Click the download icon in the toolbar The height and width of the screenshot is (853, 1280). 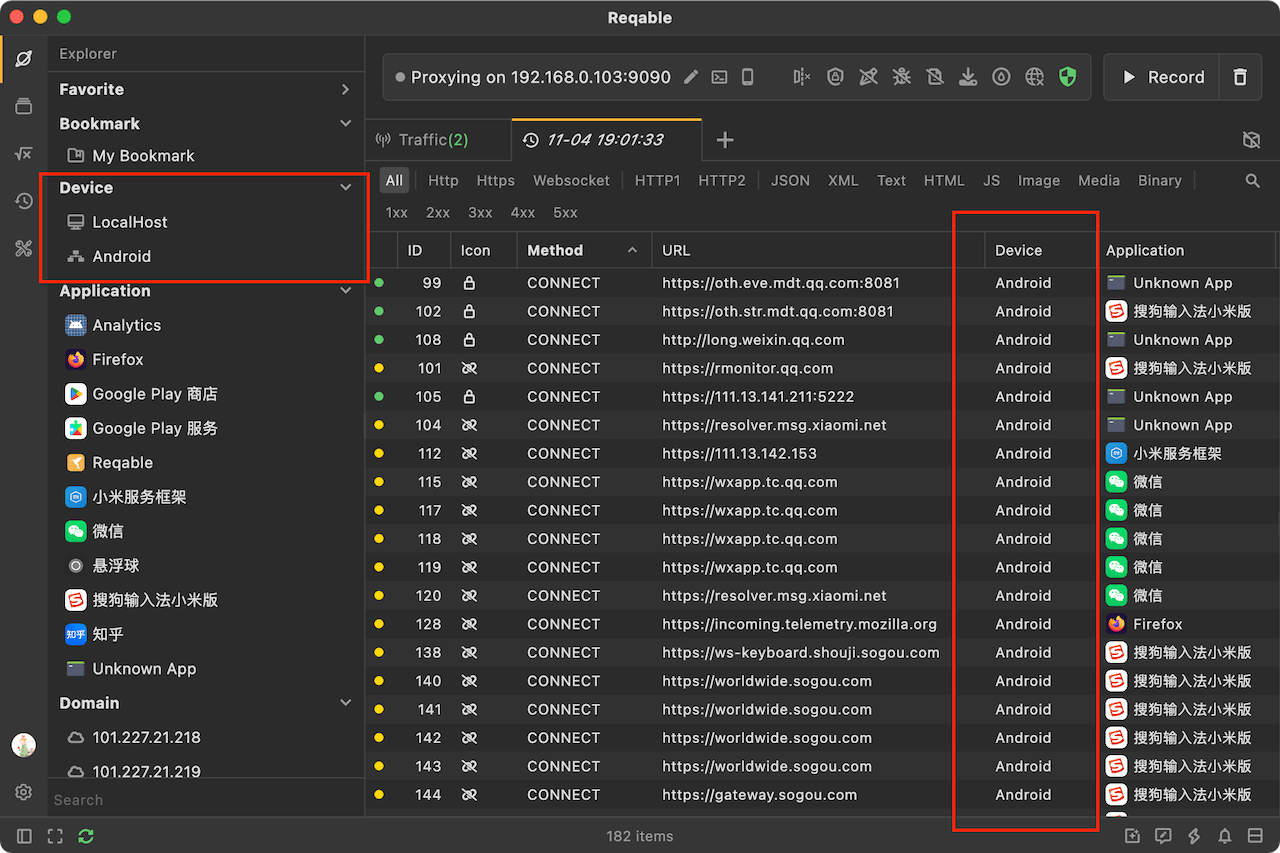tap(967, 77)
